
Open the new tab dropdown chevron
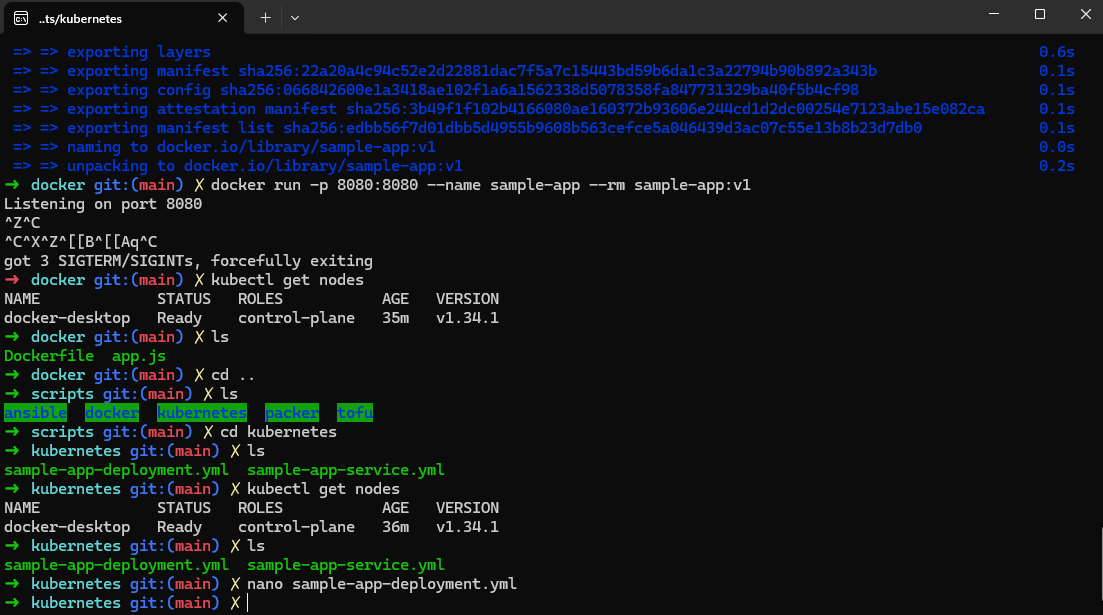(x=293, y=17)
